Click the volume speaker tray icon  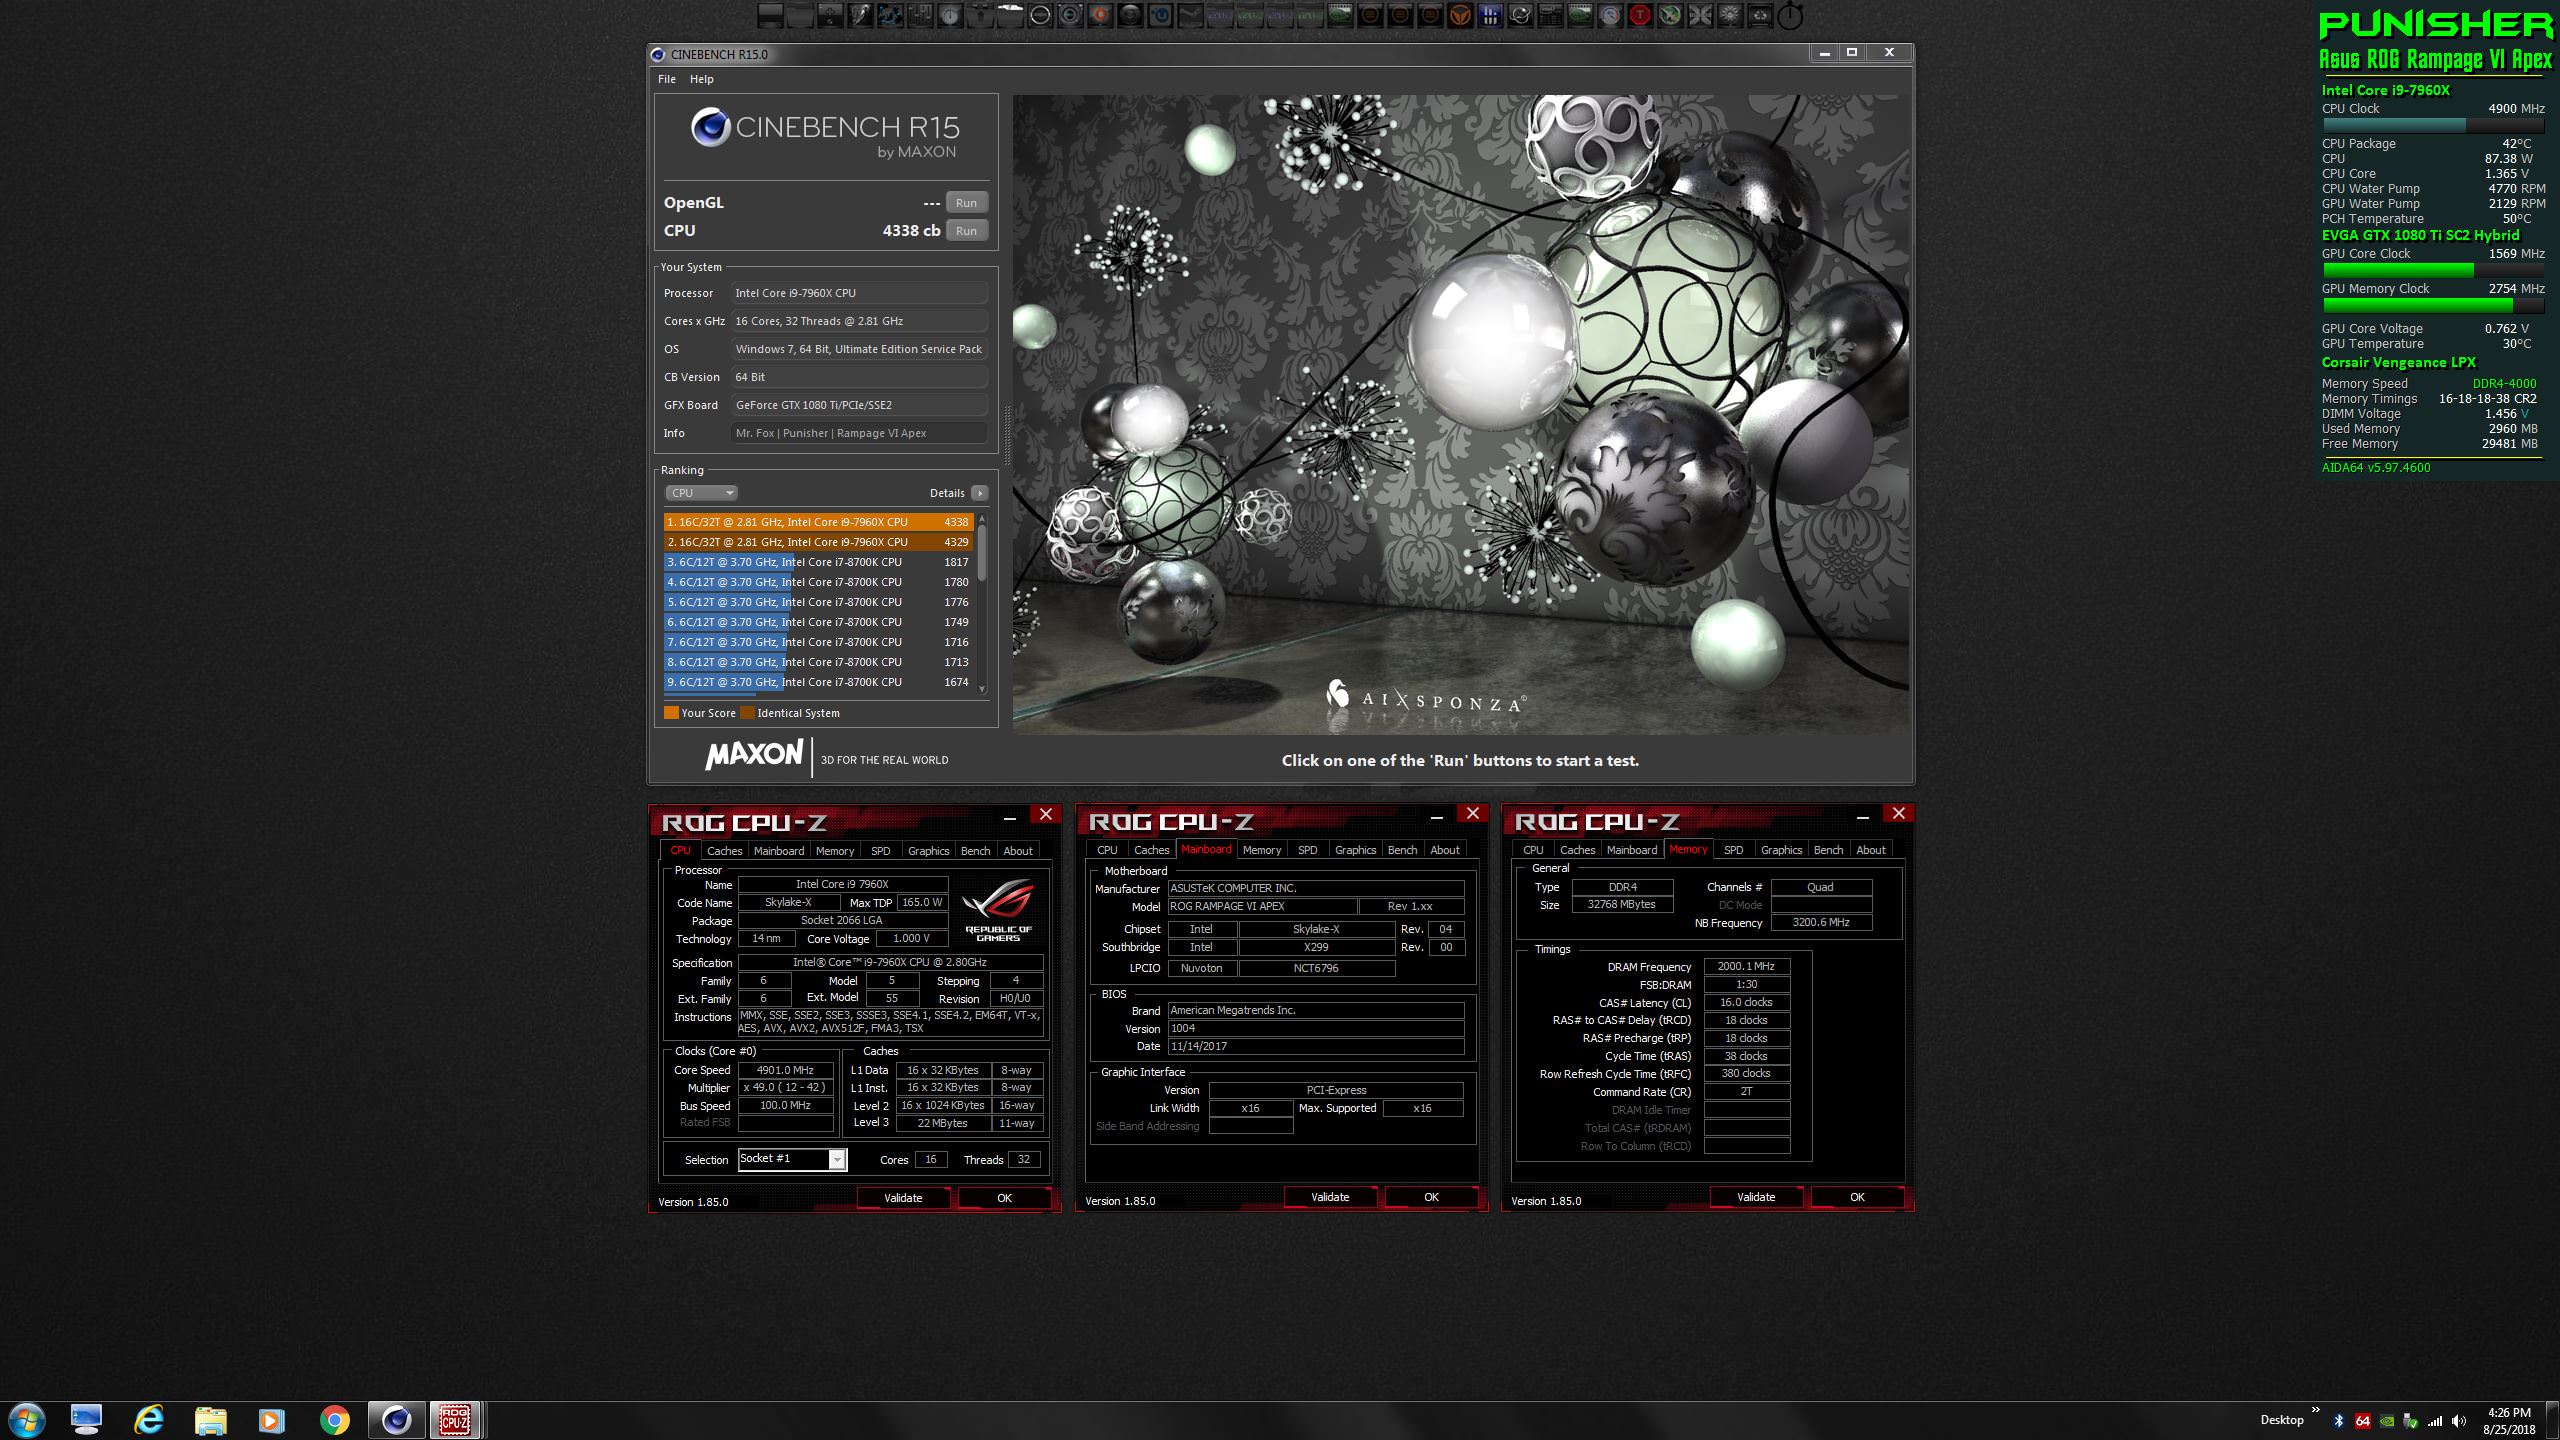[2459, 1421]
